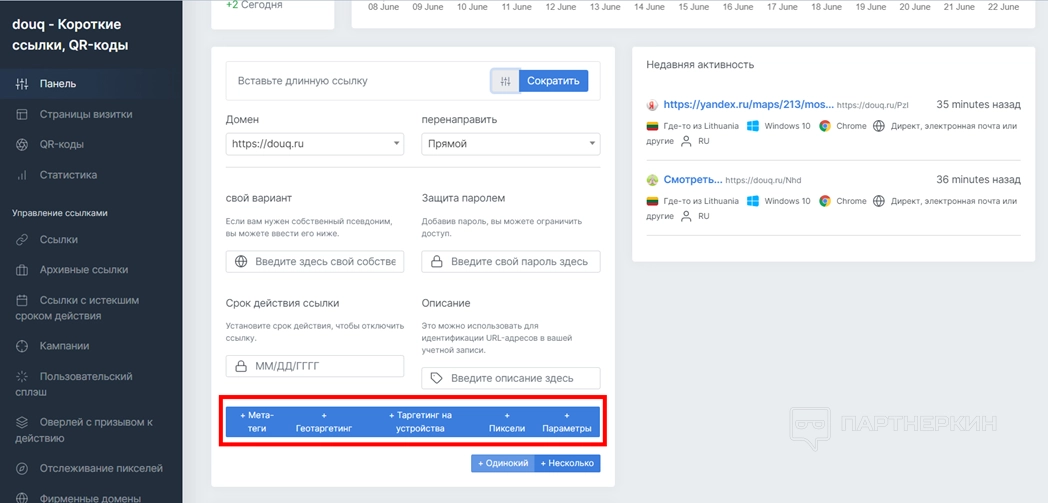Click the Кампании sidebar icon

22,346
